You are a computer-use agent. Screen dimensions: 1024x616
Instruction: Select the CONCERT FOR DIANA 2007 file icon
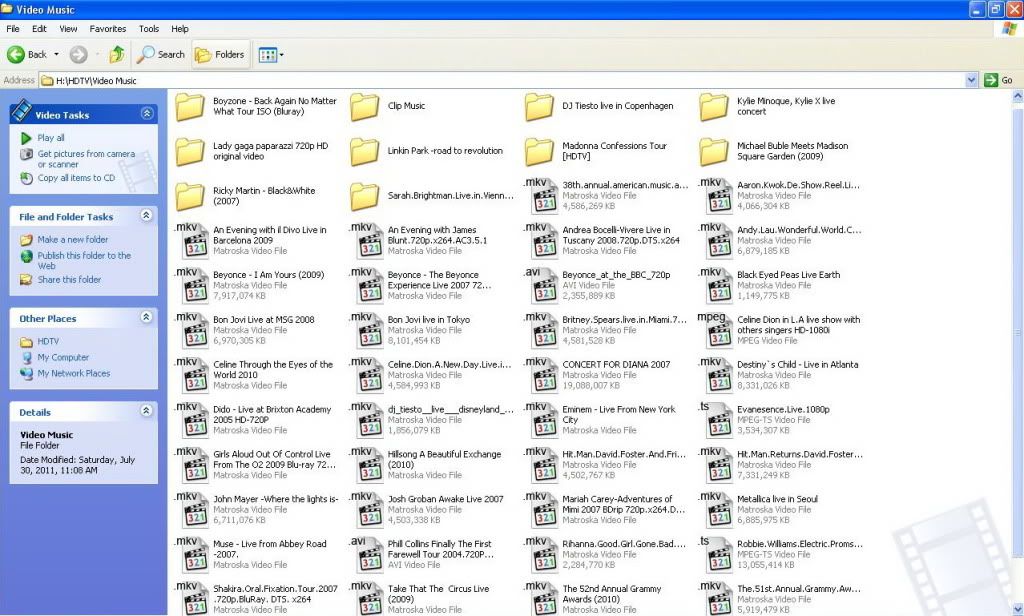click(541, 376)
